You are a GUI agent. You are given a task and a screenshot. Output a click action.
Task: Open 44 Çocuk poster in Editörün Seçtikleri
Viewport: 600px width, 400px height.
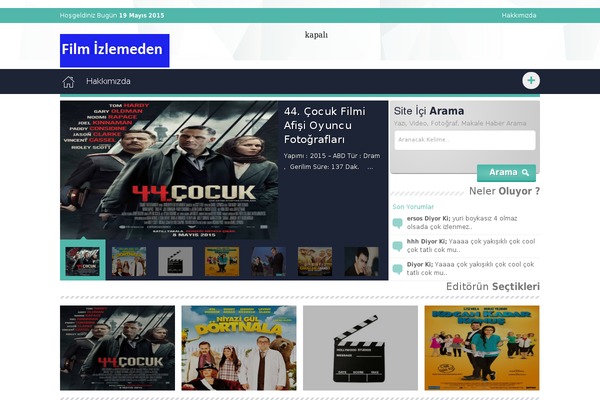click(x=117, y=348)
